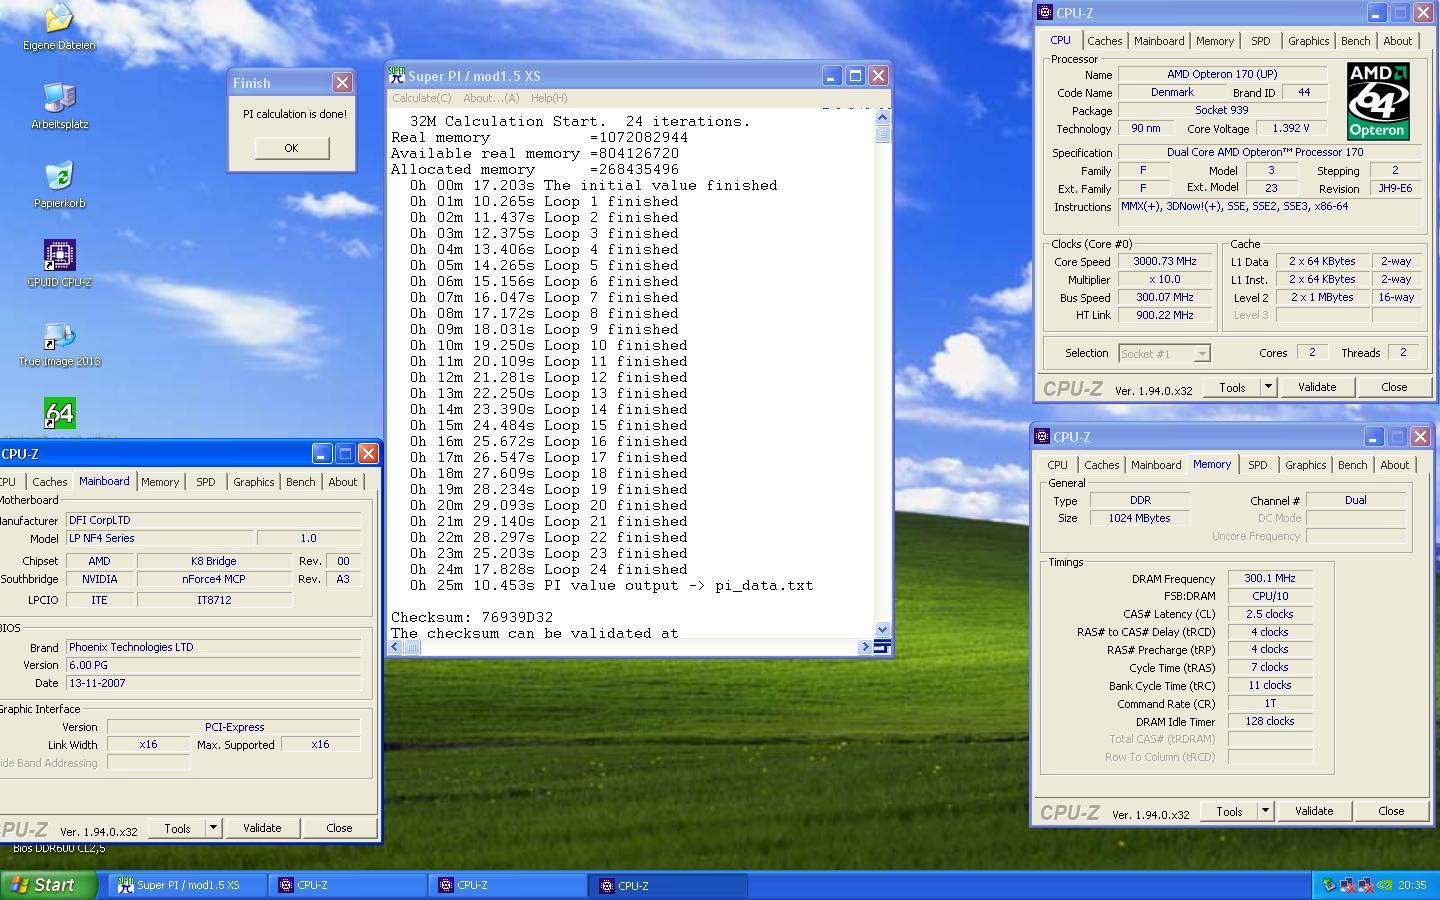This screenshot has width=1440, height=900.
Task: Launch the CPUID CPU-Z desktop shortcut
Action: click(x=59, y=256)
